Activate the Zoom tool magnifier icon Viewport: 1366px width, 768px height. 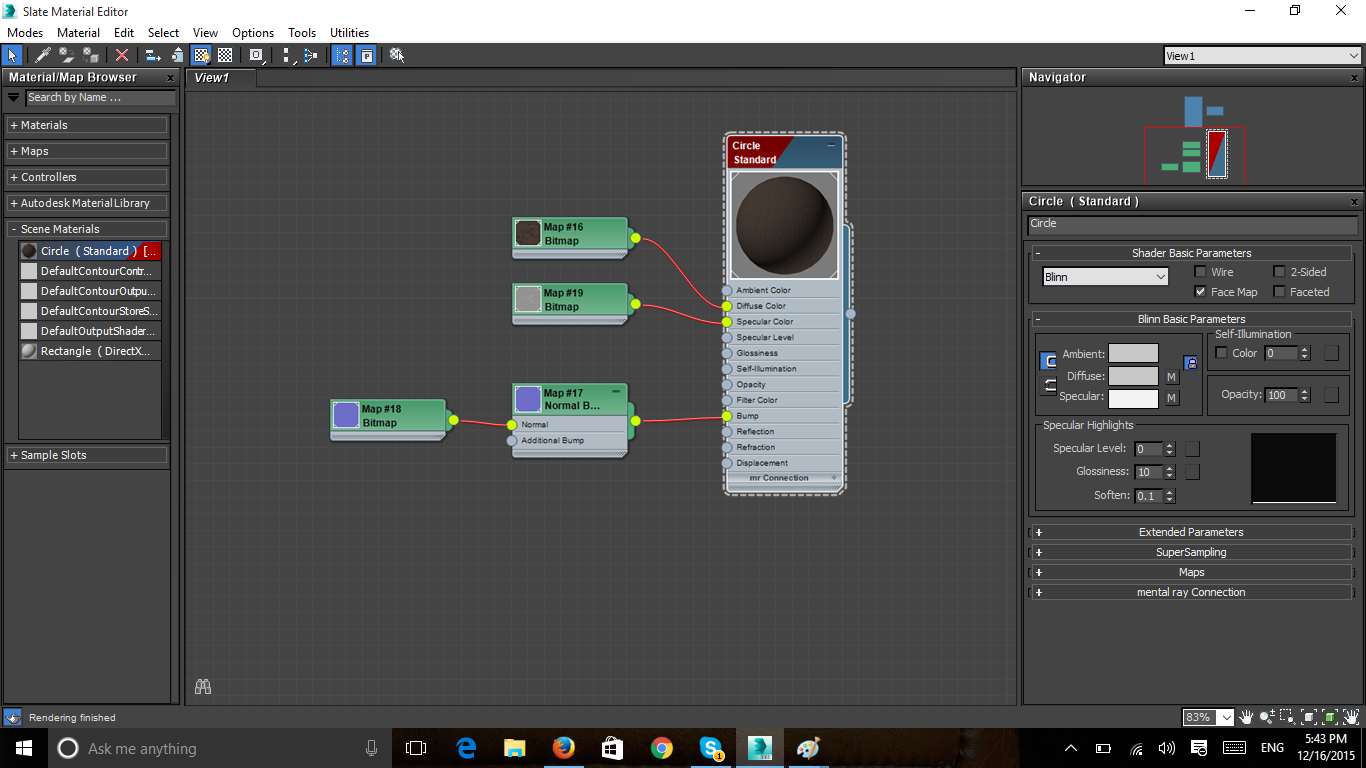[x=1265, y=717]
